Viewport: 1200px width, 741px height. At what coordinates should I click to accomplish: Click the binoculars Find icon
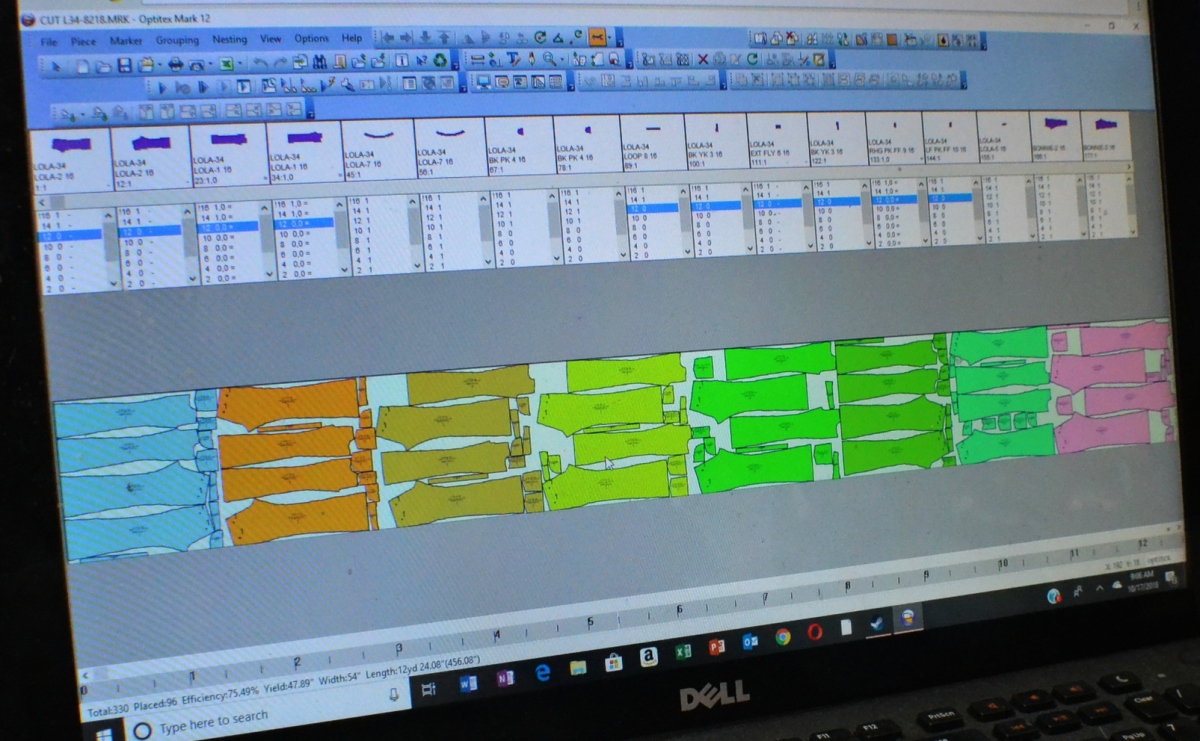coord(320,62)
